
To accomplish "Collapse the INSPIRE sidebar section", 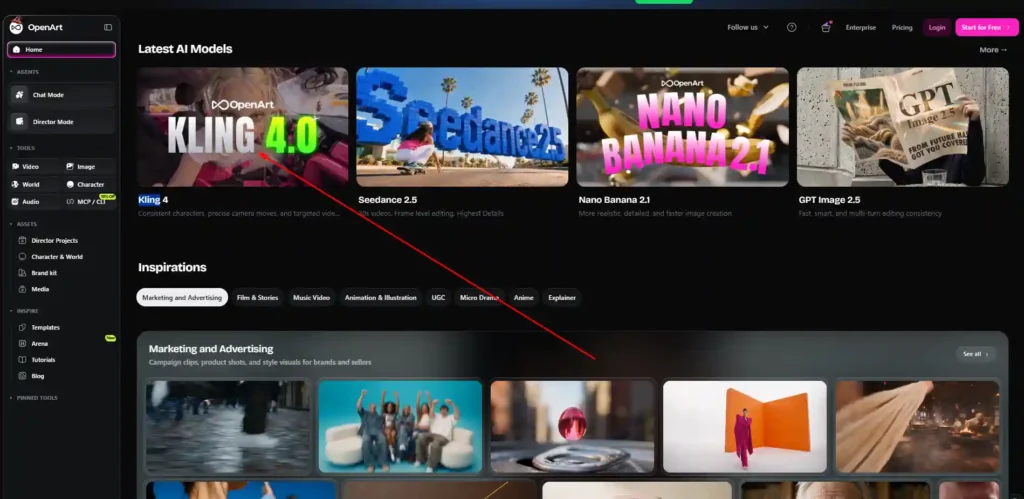I will (x=24, y=311).
